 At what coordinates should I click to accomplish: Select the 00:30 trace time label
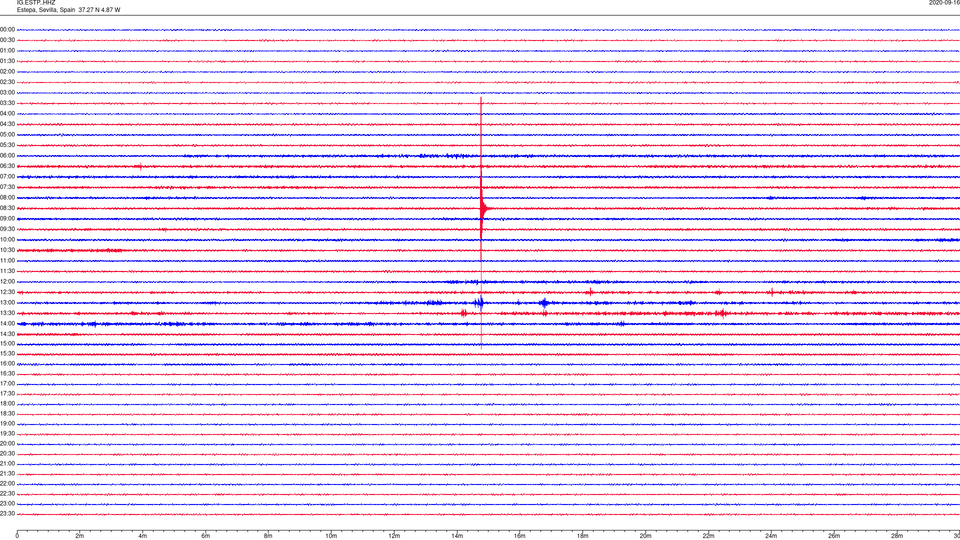click(7, 40)
